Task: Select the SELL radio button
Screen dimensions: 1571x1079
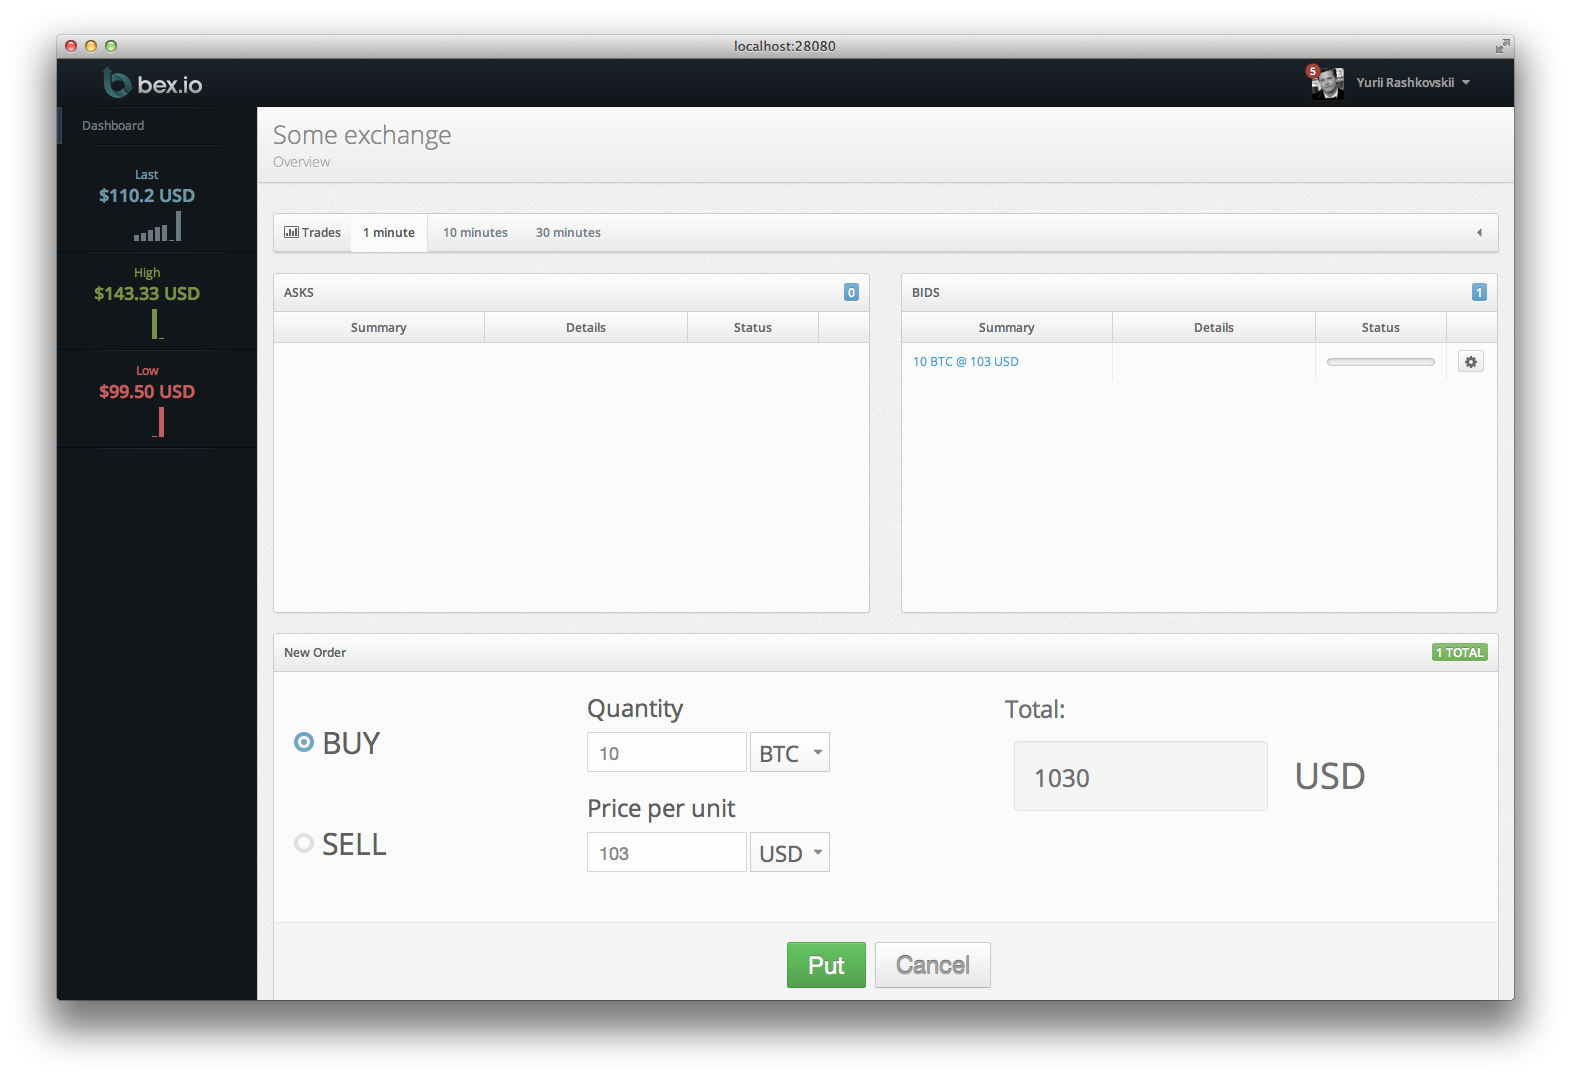Action: click(x=304, y=843)
